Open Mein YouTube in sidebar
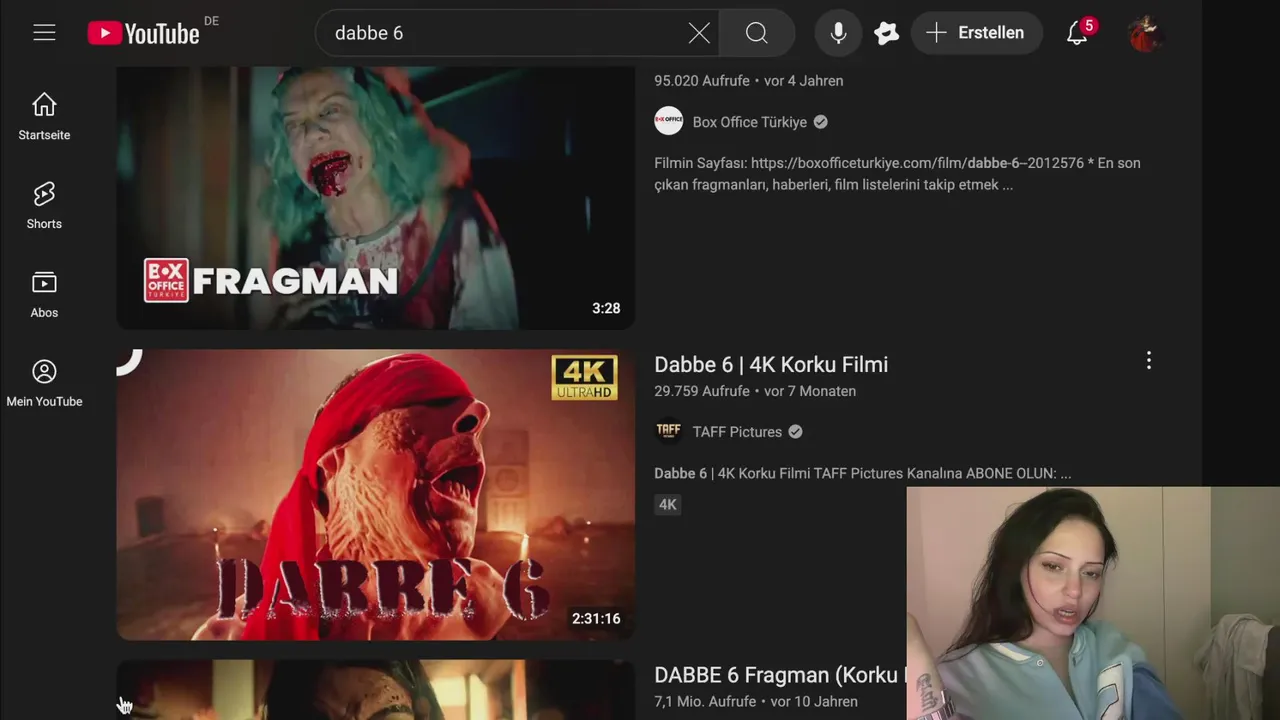This screenshot has height=720, width=1280. [44, 383]
